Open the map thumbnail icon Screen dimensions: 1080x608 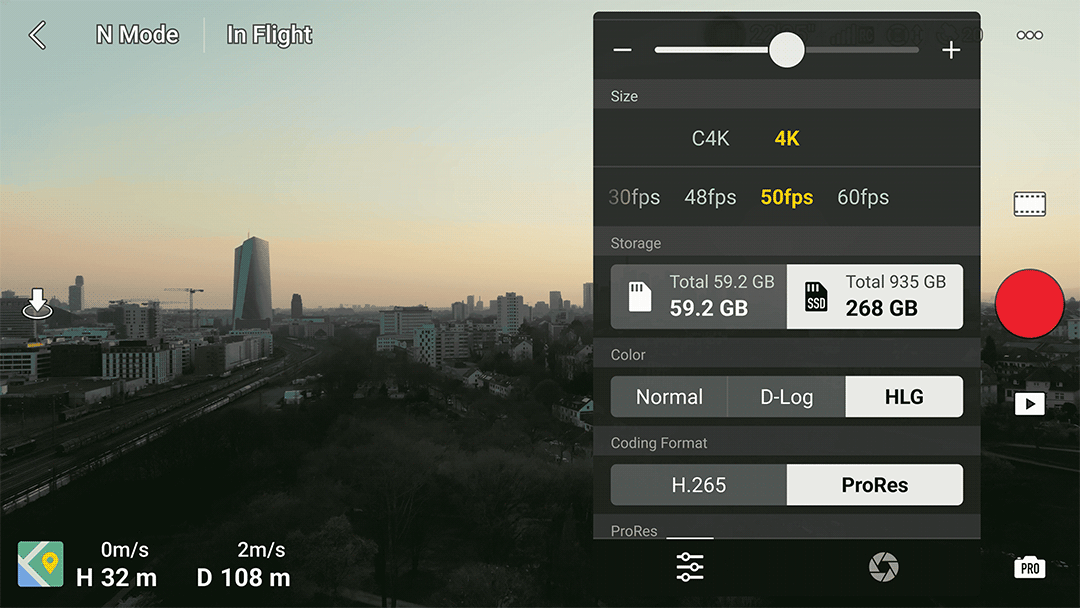[x=41, y=564]
